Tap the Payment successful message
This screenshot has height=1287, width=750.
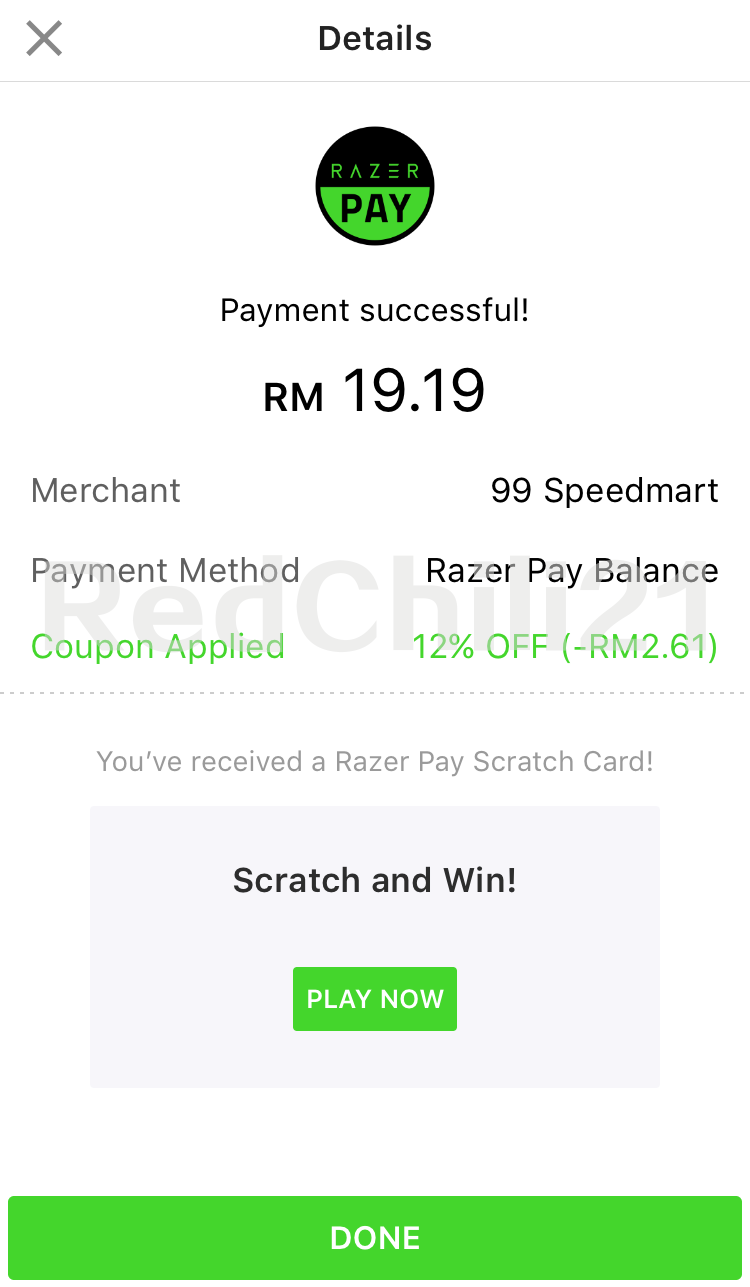(x=375, y=310)
